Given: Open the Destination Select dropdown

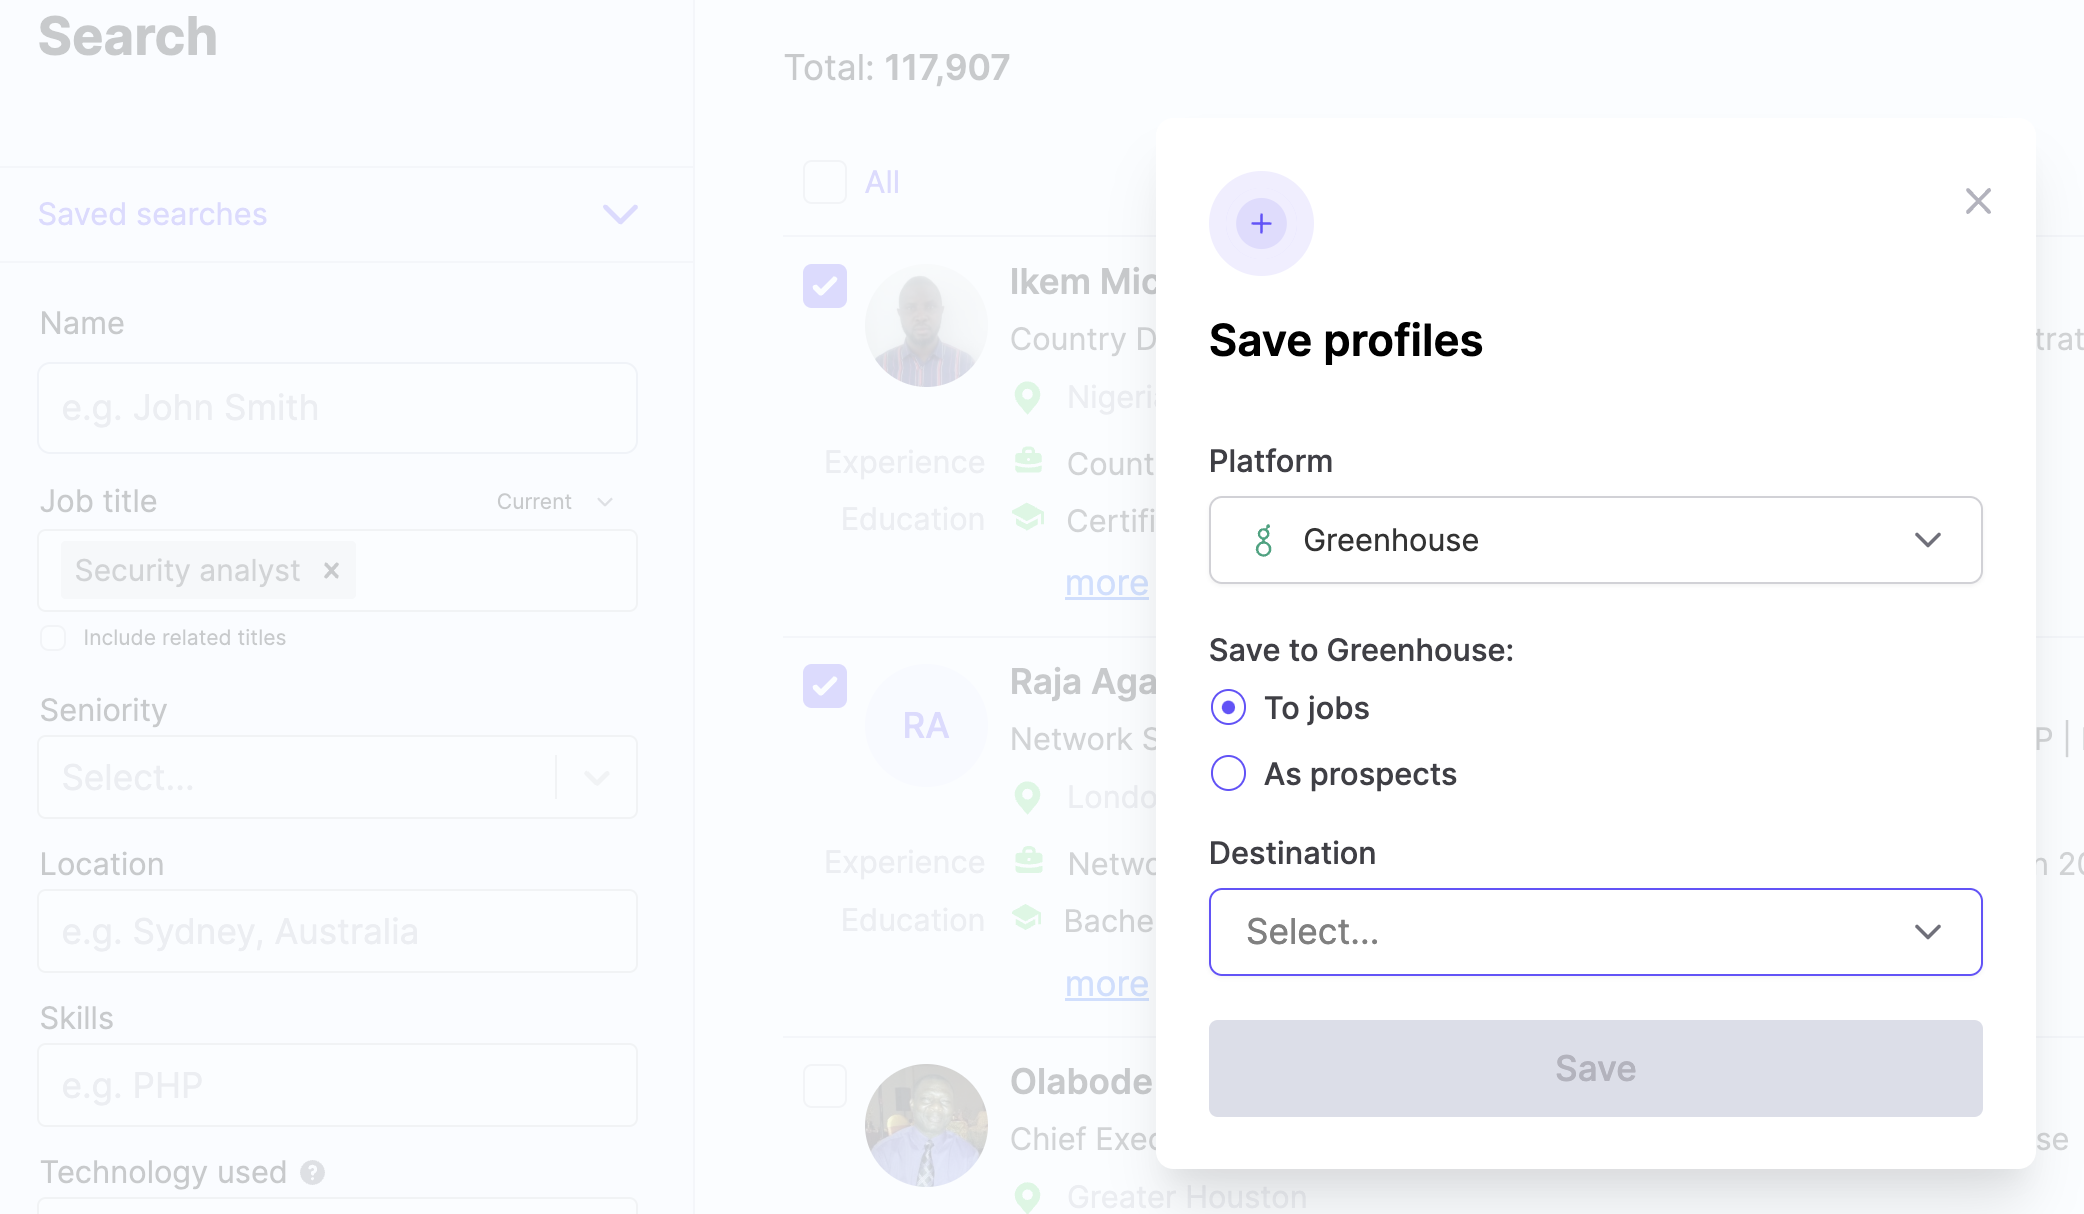Looking at the screenshot, I should (1595, 932).
